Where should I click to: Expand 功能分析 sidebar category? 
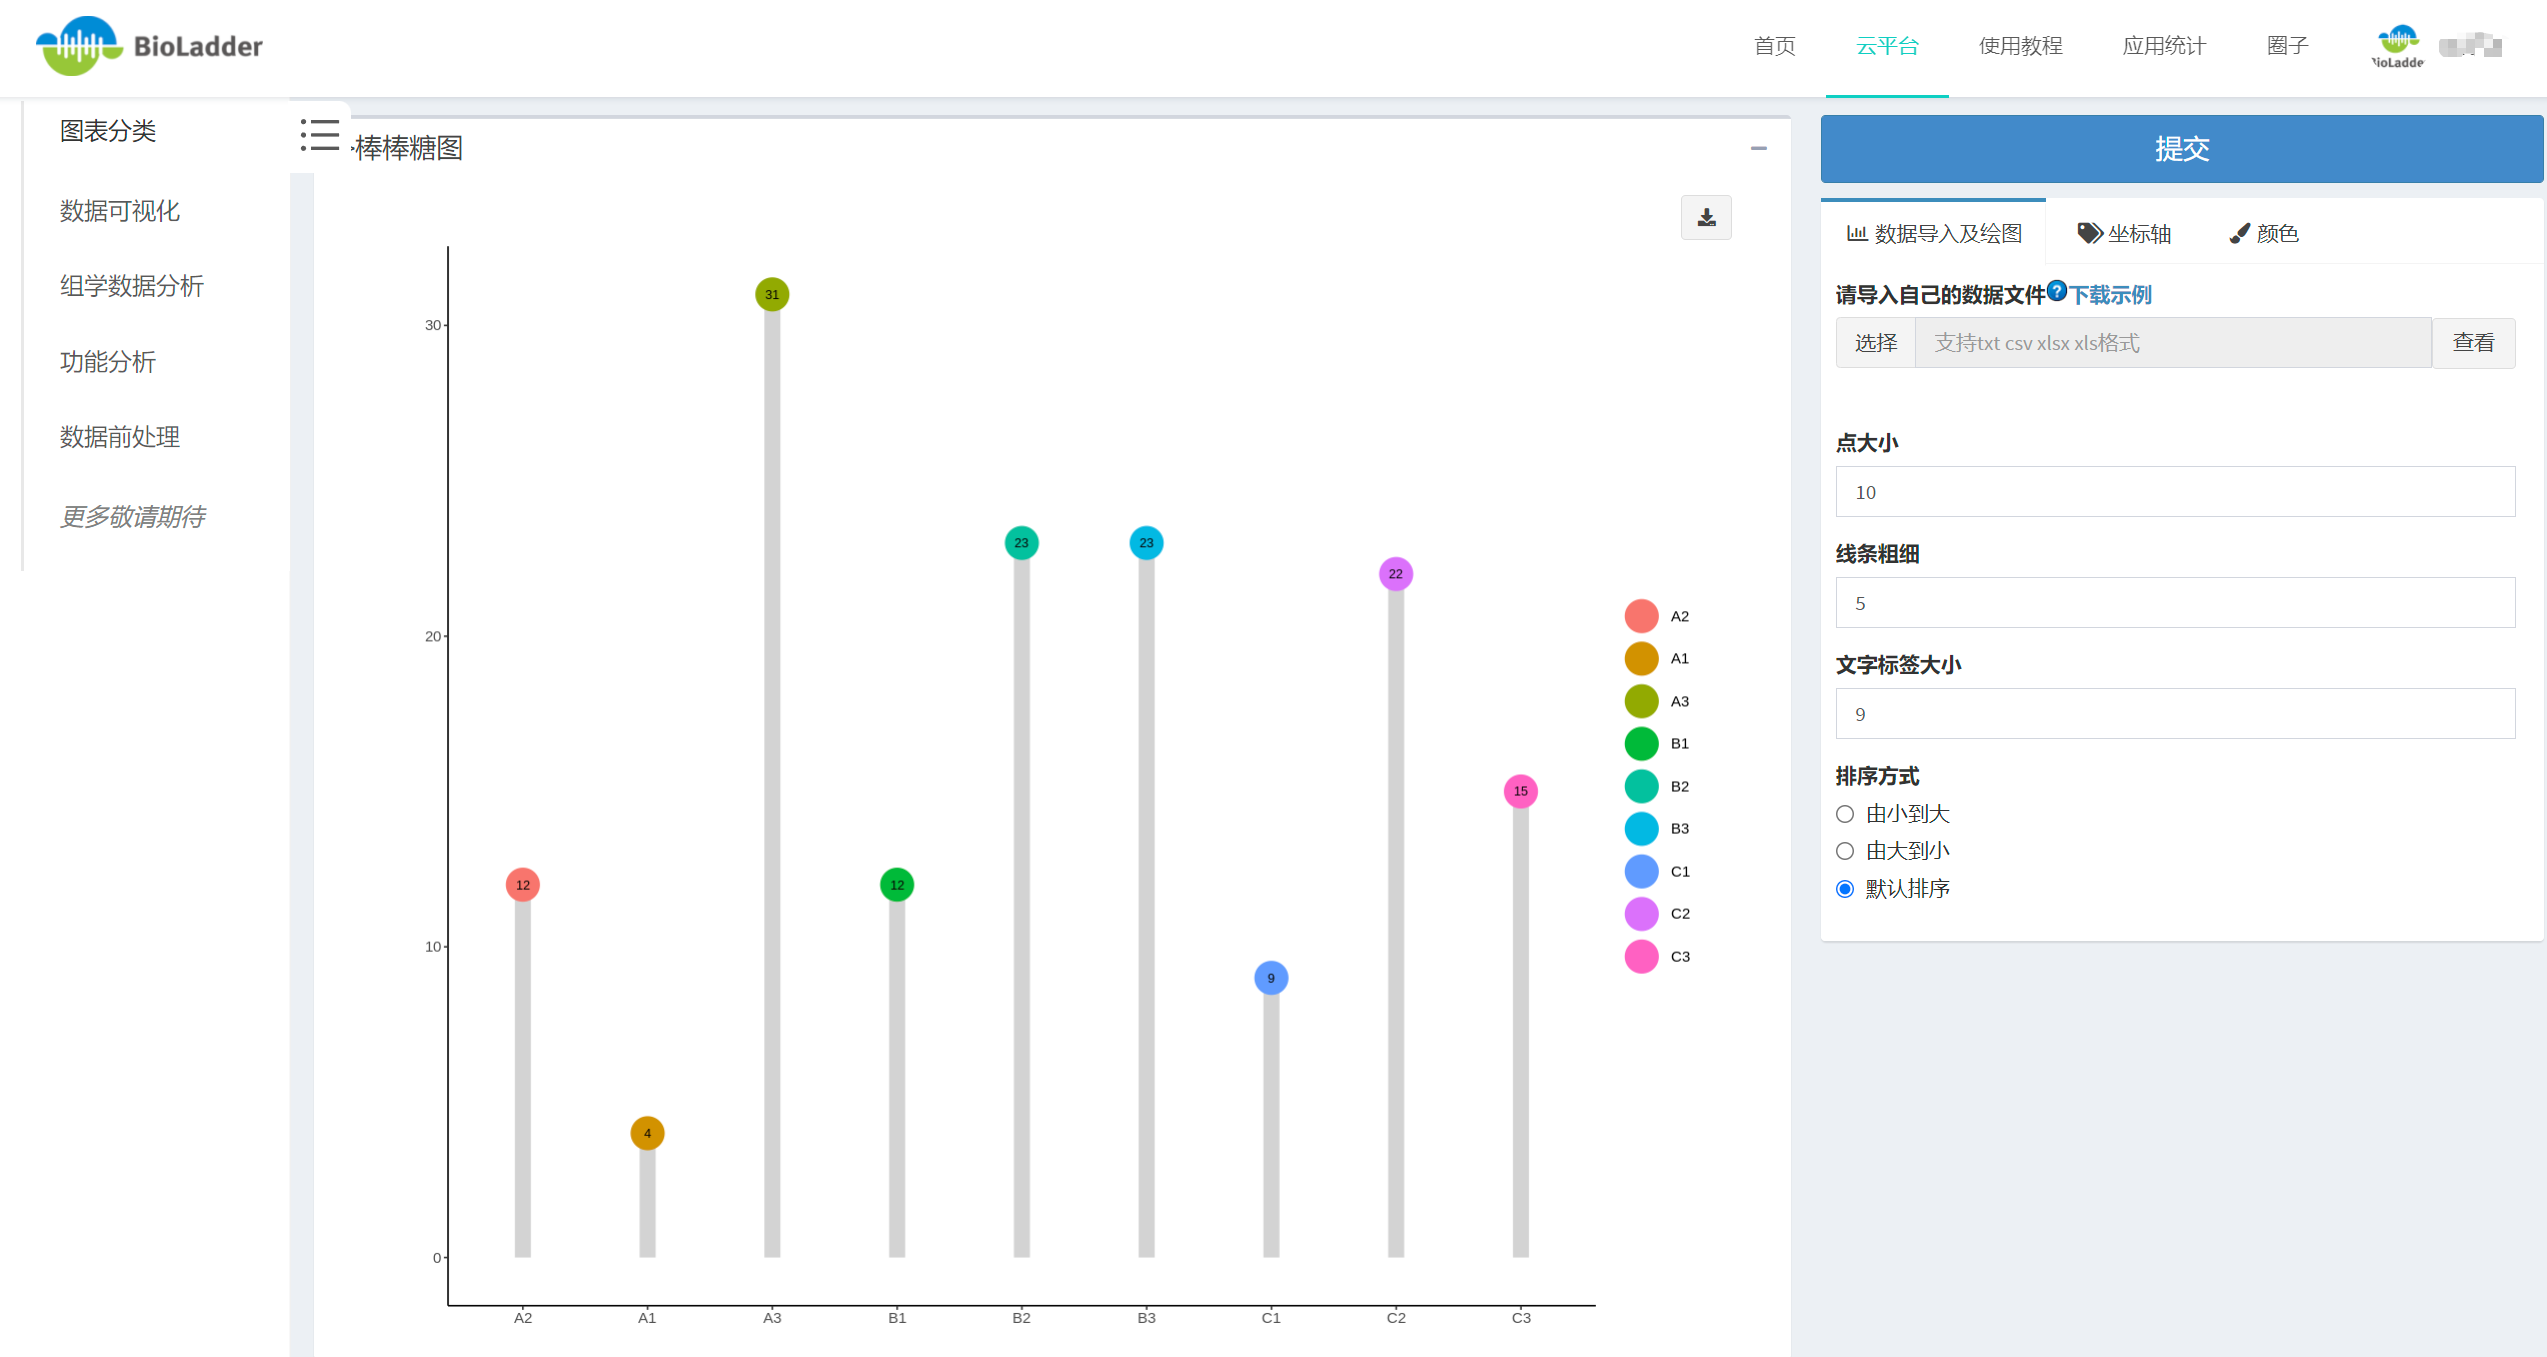pyautogui.click(x=108, y=362)
